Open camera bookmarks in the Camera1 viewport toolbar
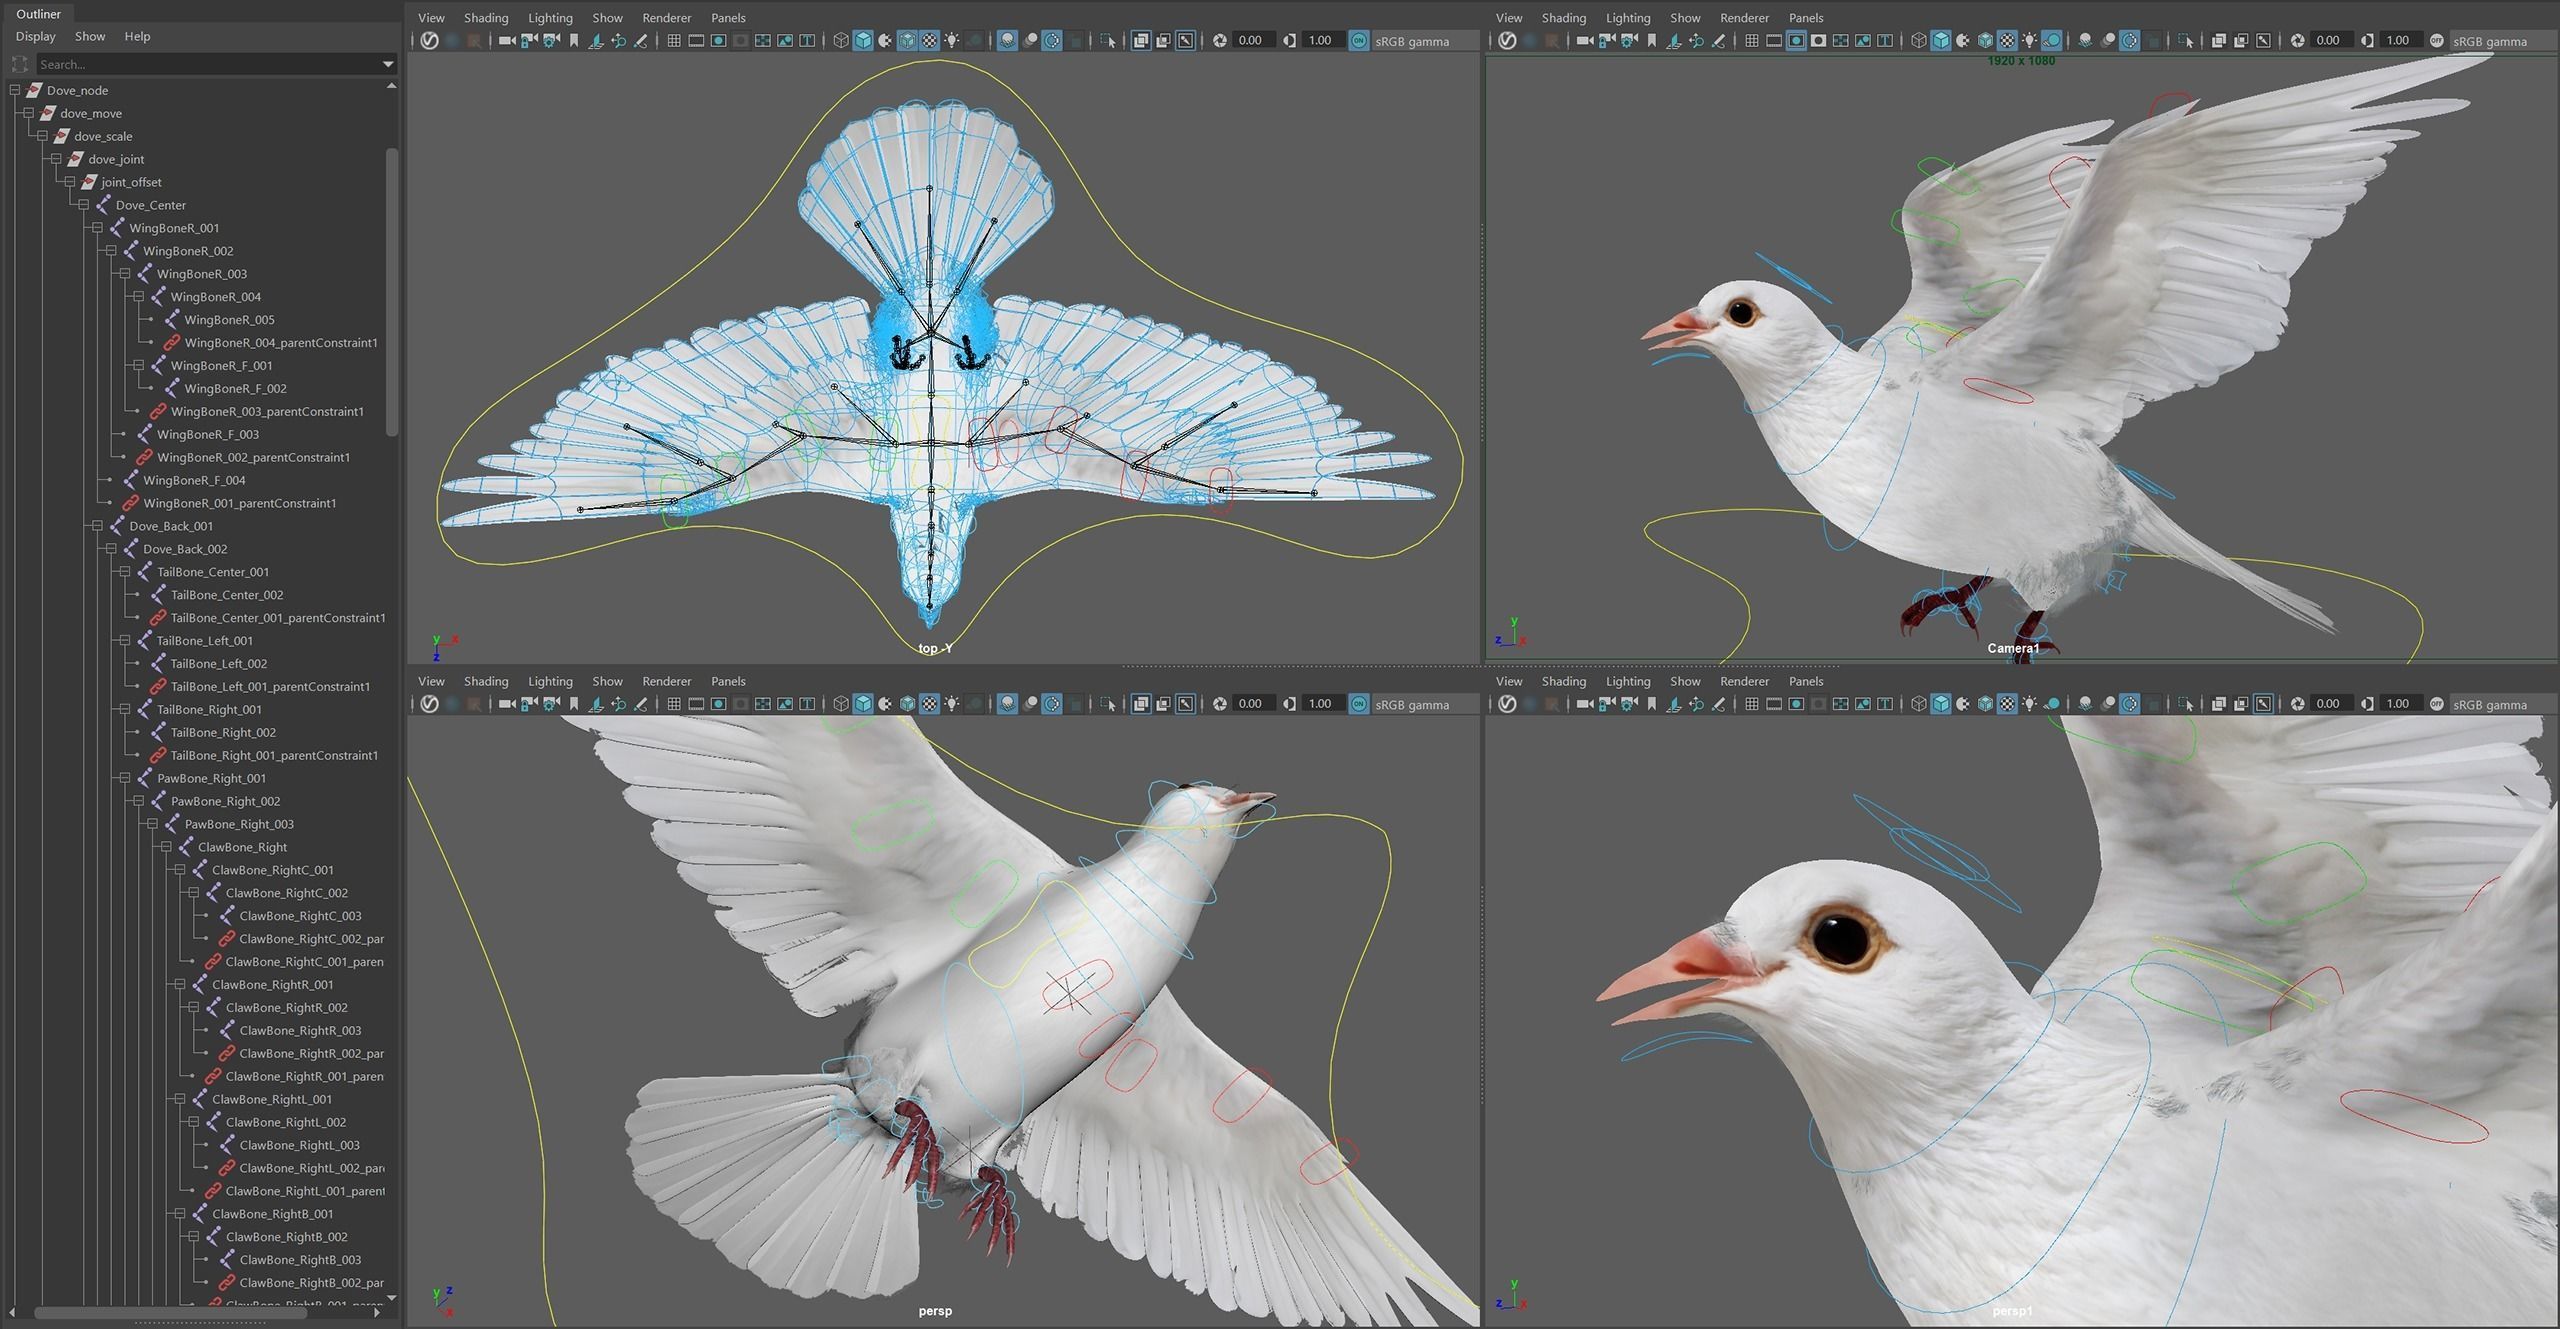 [1652, 41]
